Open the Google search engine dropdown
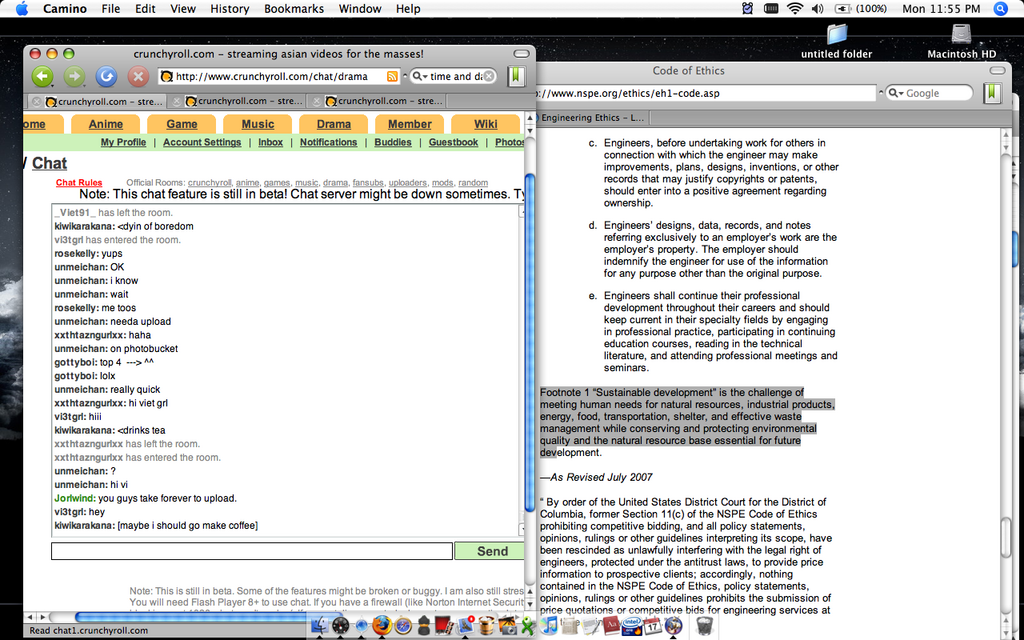Viewport: 1024px width, 640px height. pyautogui.click(x=895, y=93)
